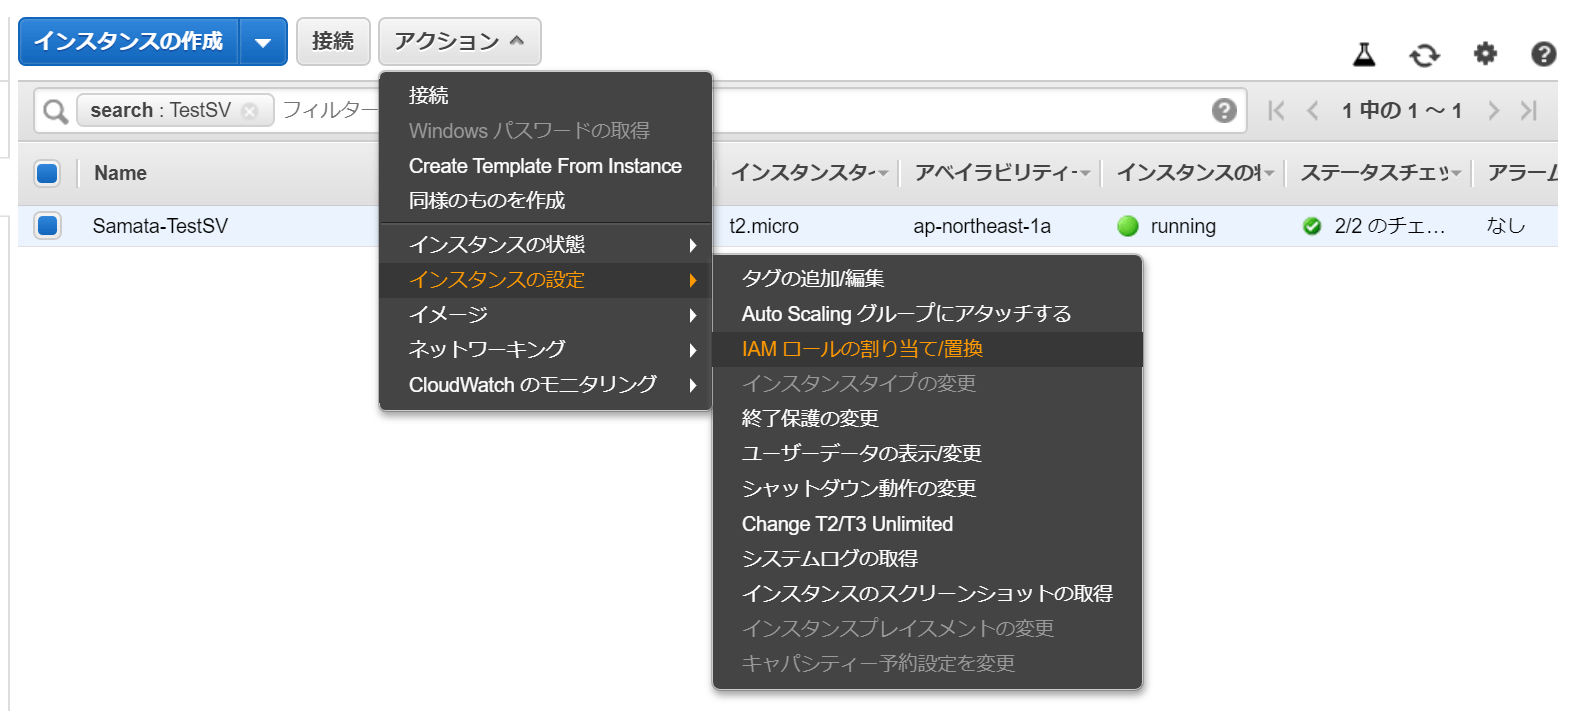Click the インスタンスの作成 button
This screenshot has width=1575, height=711.
pos(128,41)
